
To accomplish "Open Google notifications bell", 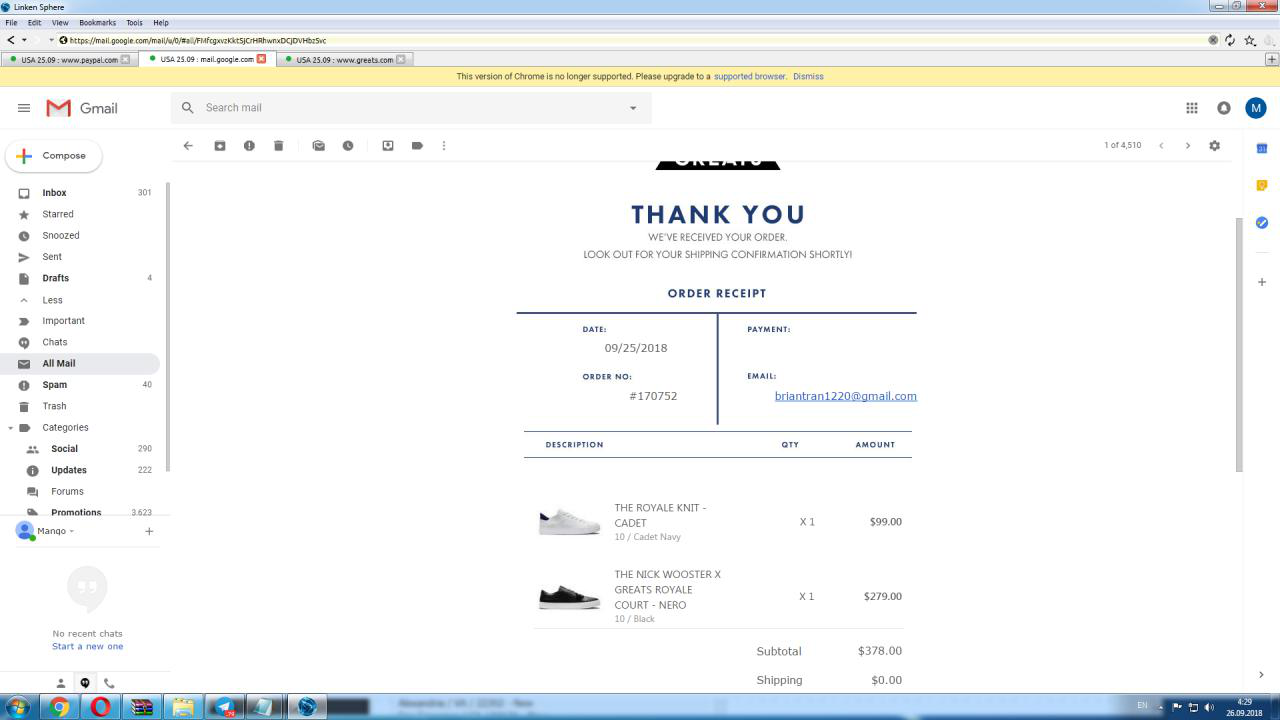I will [x=1224, y=108].
